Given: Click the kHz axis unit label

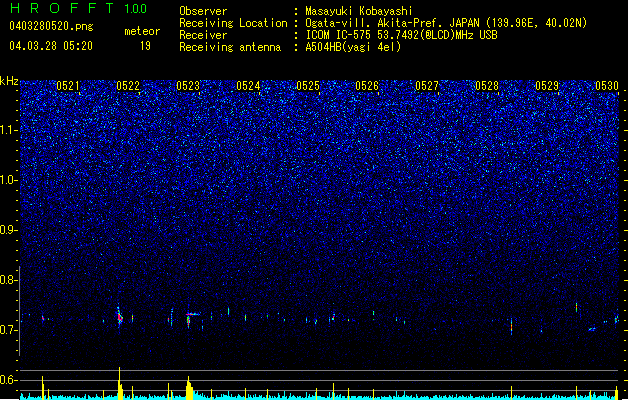Looking at the screenshot, I should (9, 81).
